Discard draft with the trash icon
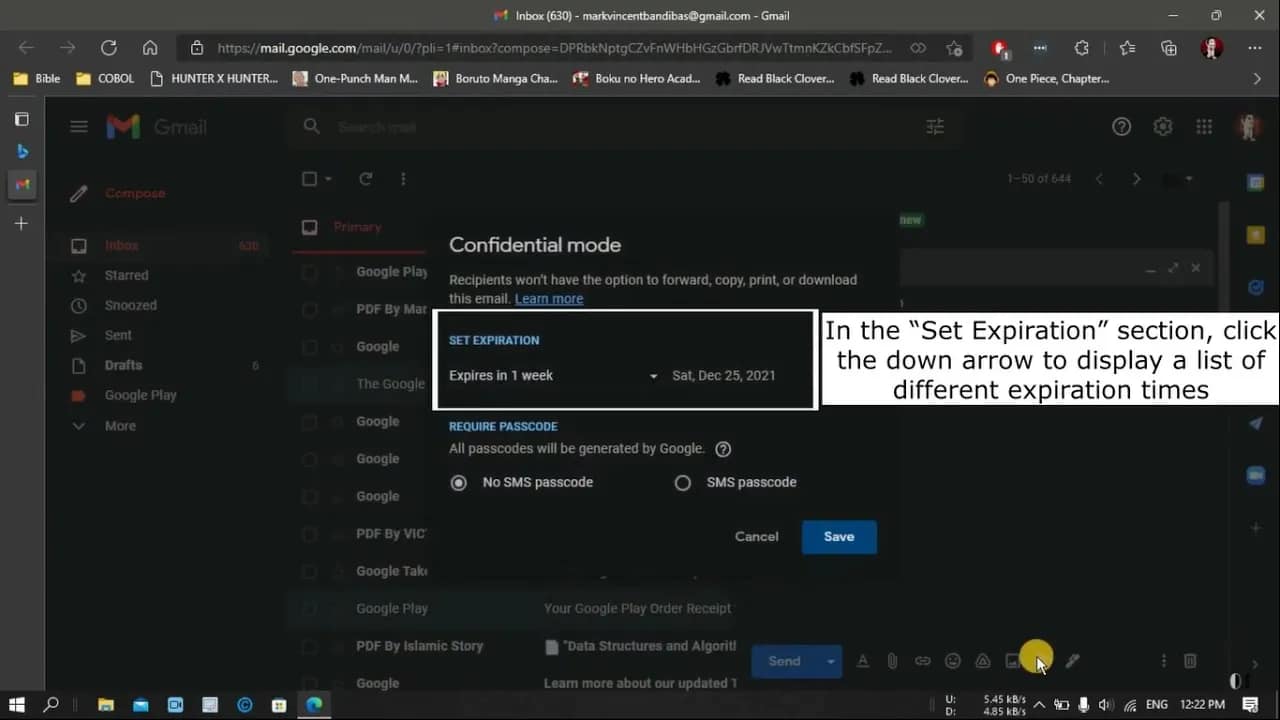Image resolution: width=1280 pixels, height=720 pixels. pos(1190,661)
